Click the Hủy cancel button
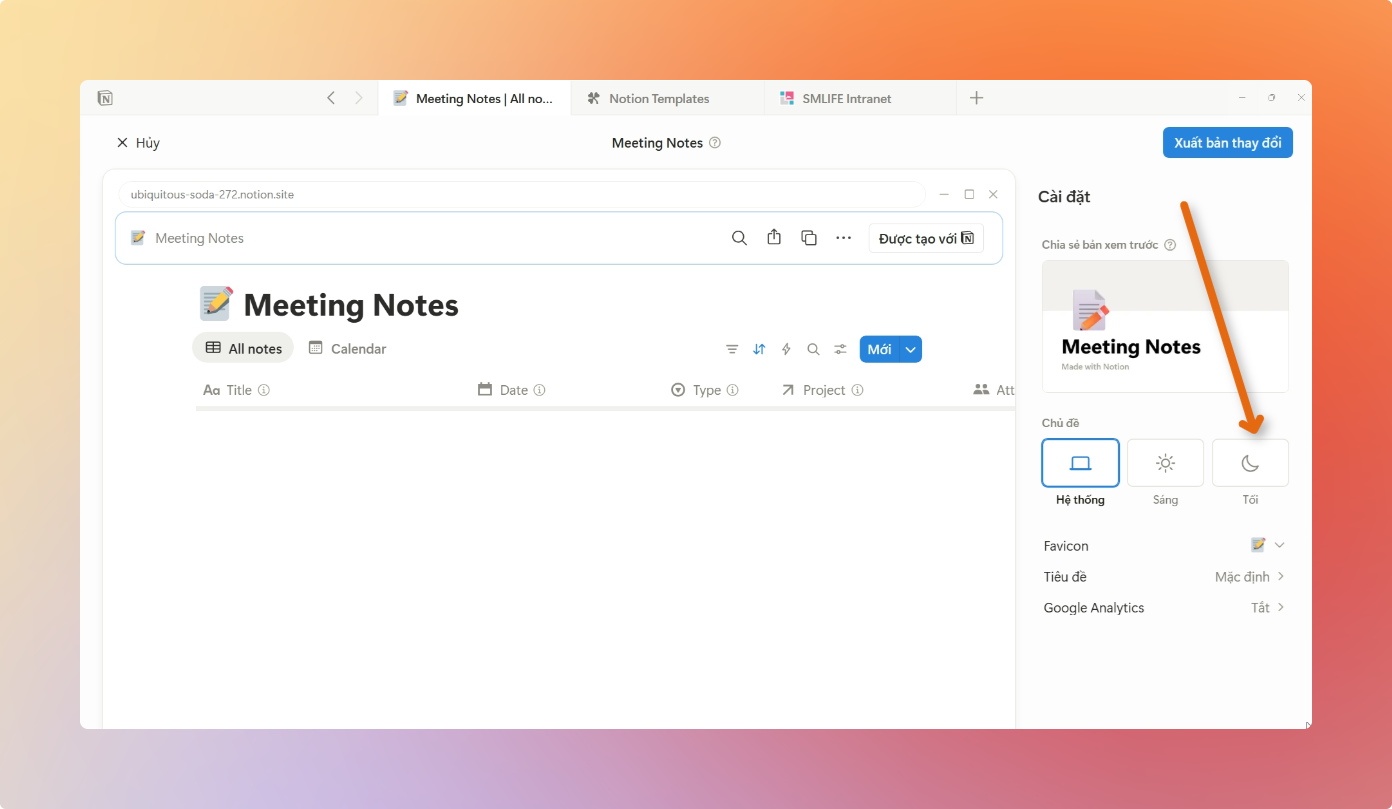This screenshot has height=809, width=1392. pyautogui.click(x=138, y=143)
